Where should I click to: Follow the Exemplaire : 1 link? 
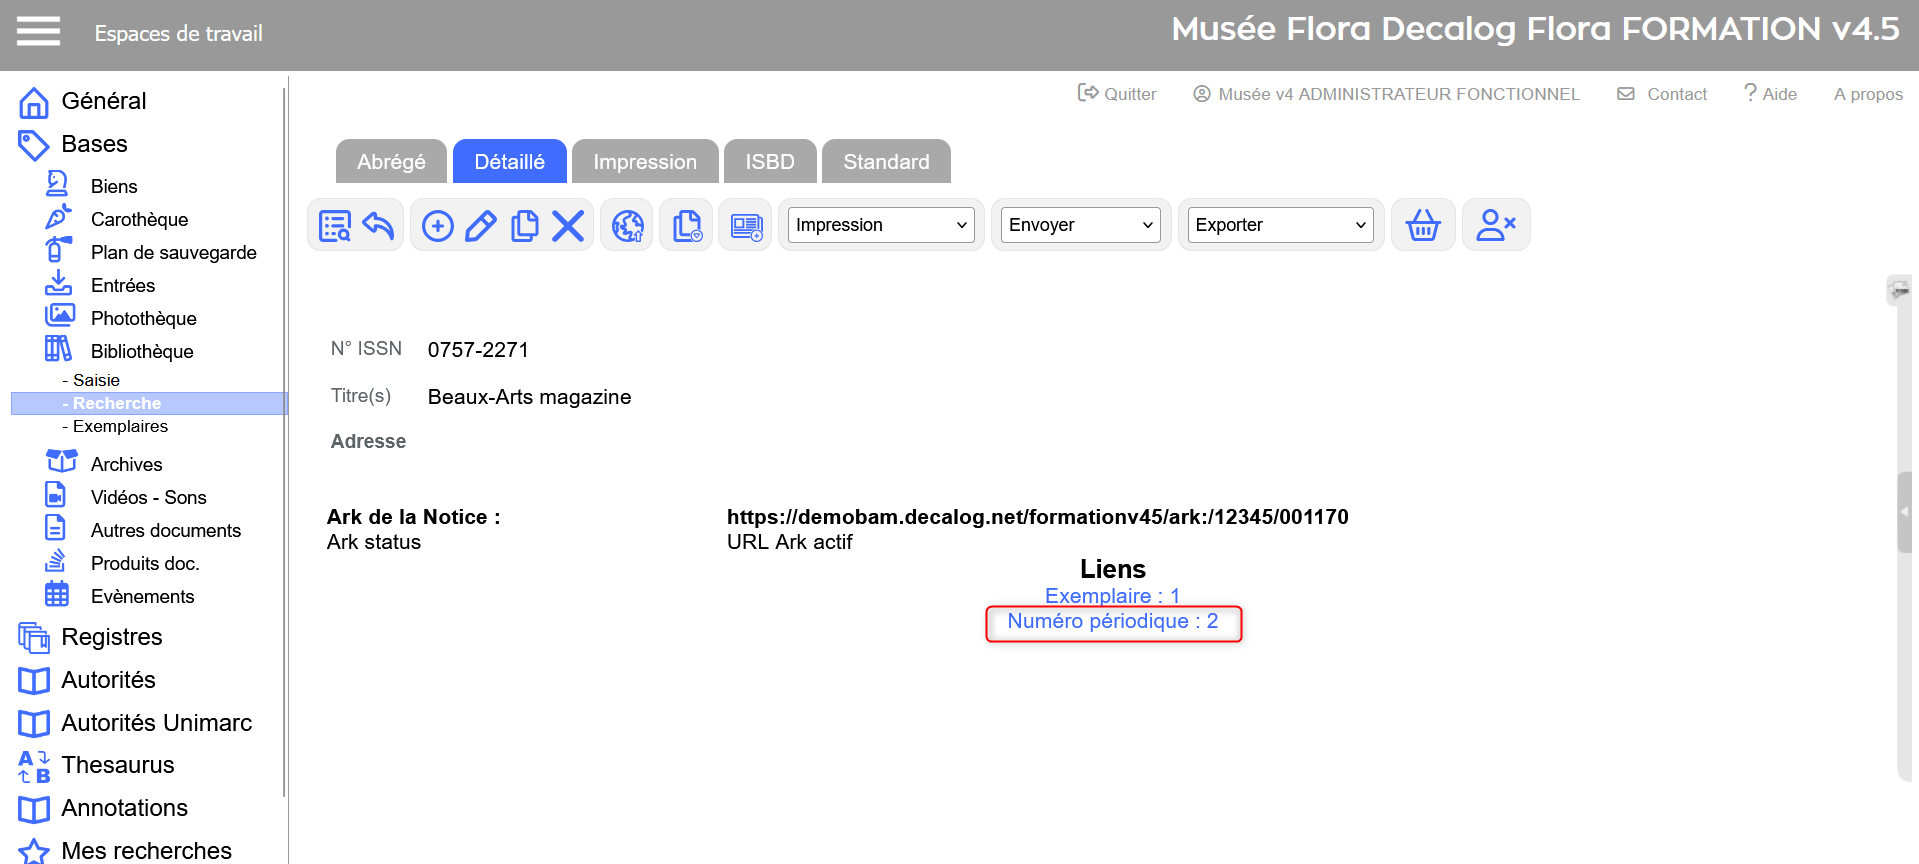tap(1112, 596)
